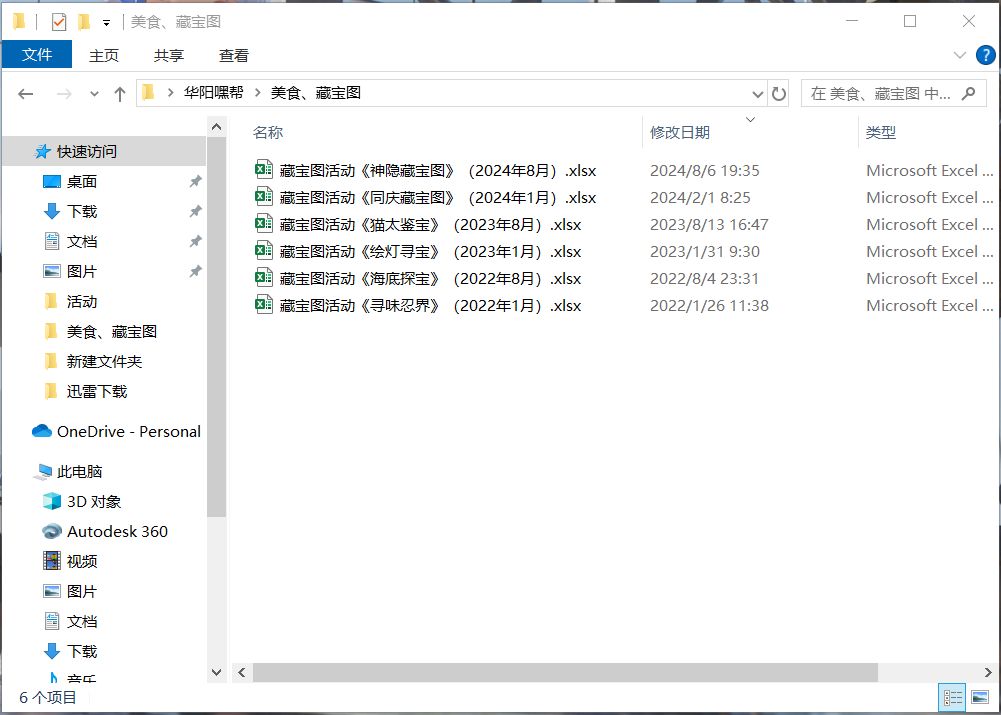The image size is (1001, 715).
Task: Click the folder icon in the title bar
Action: (x=19, y=22)
